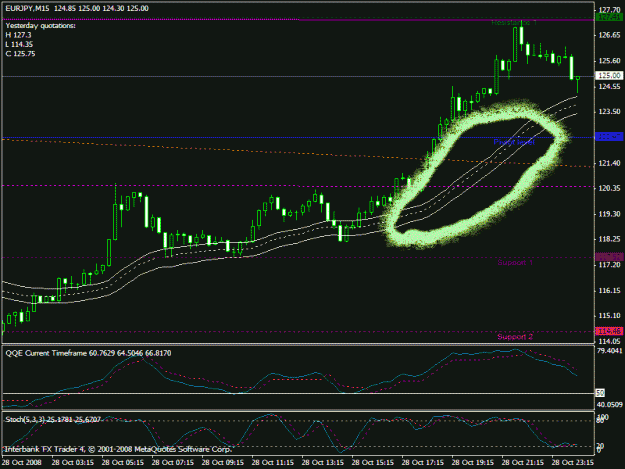
Task: Click 114.05 on the price axis
Action: [x=609, y=341]
